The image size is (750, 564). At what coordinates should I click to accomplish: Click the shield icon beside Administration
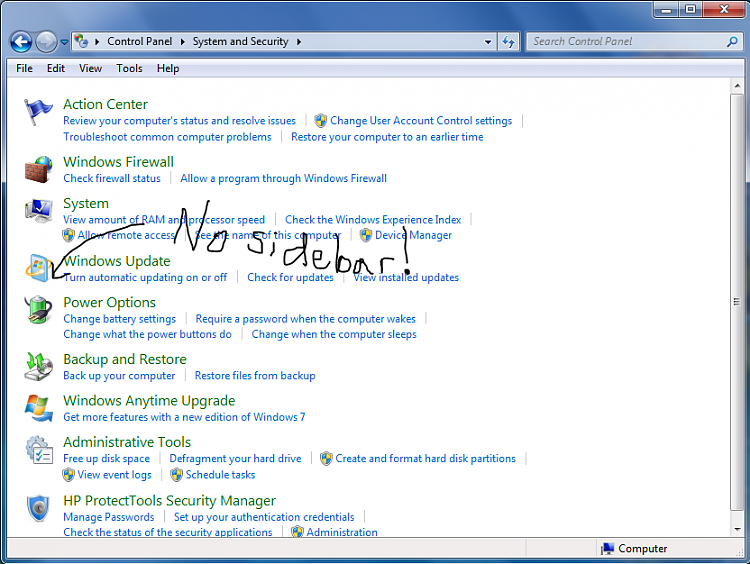click(298, 531)
